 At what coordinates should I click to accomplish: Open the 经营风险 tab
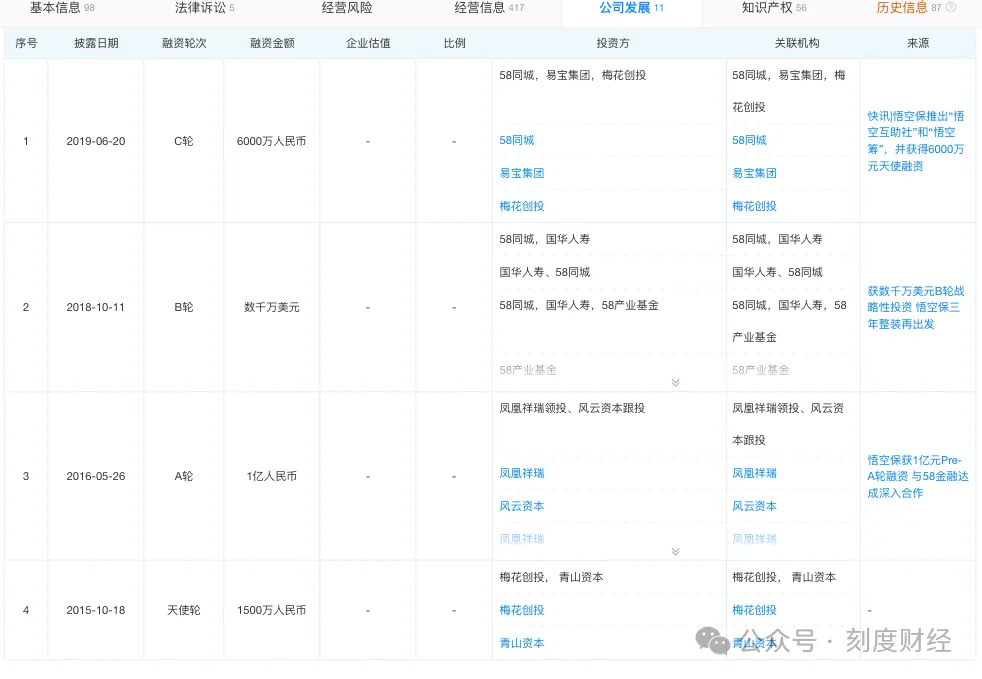pyautogui.click(x=347, y=8)
